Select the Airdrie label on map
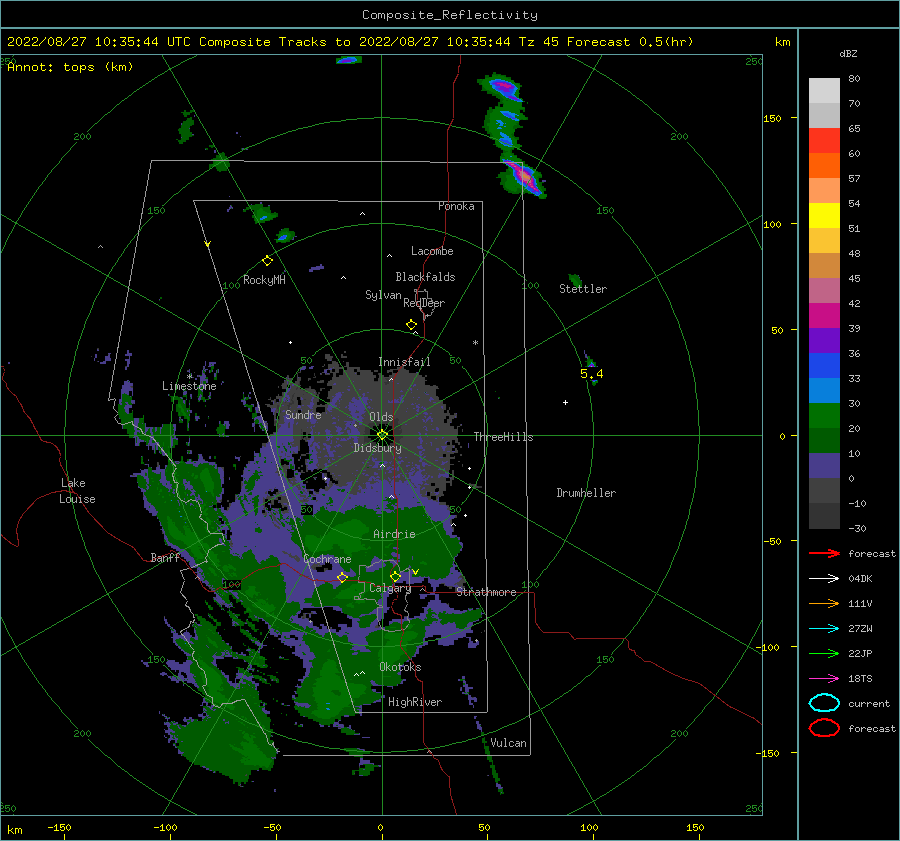The image size is (900, 841). (394, 534)
